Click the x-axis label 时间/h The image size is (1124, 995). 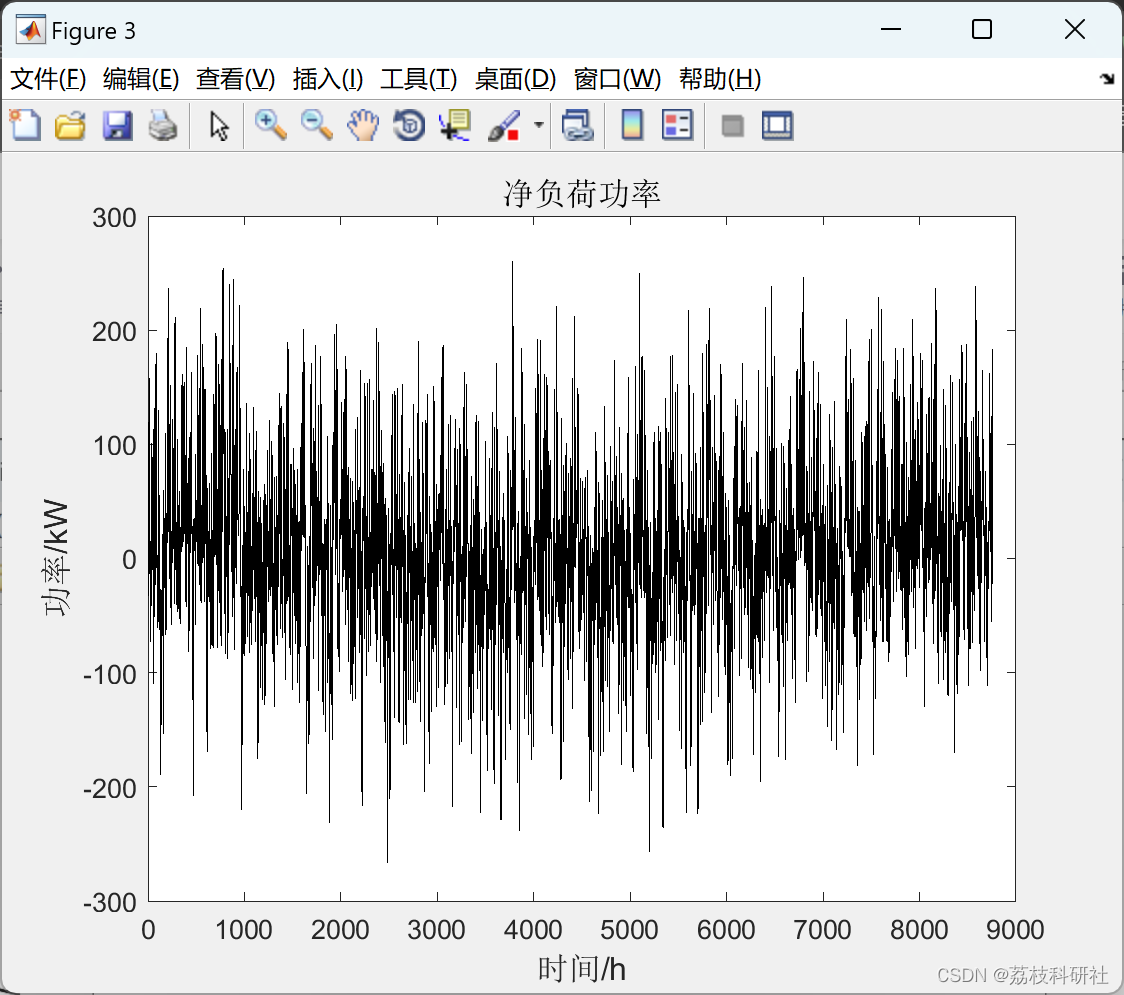(581, 969)
